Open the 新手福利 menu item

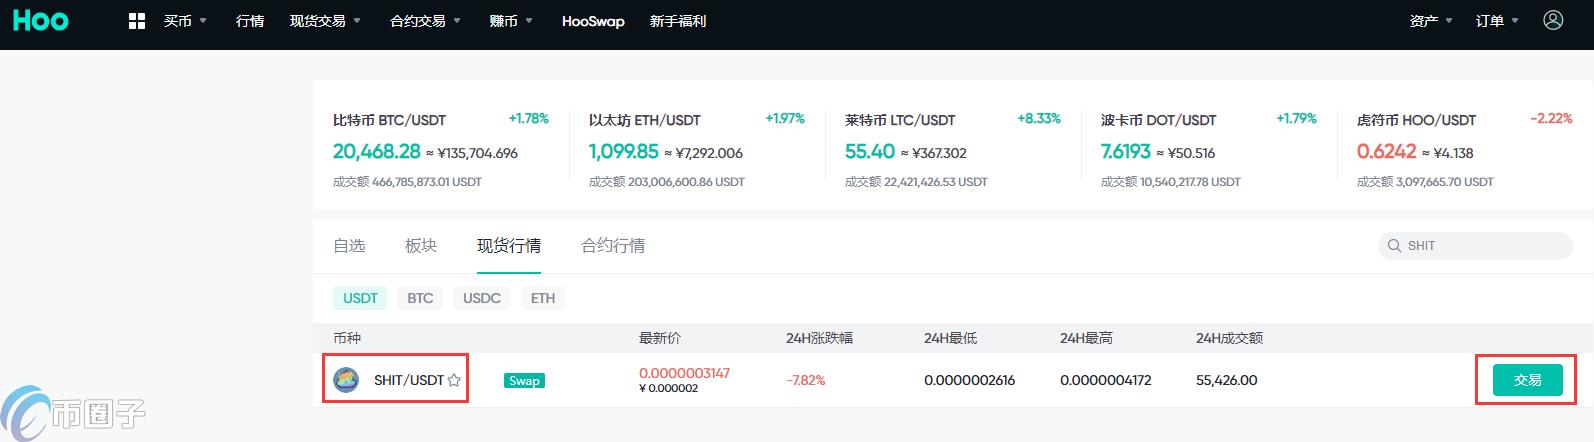[678, 21]
